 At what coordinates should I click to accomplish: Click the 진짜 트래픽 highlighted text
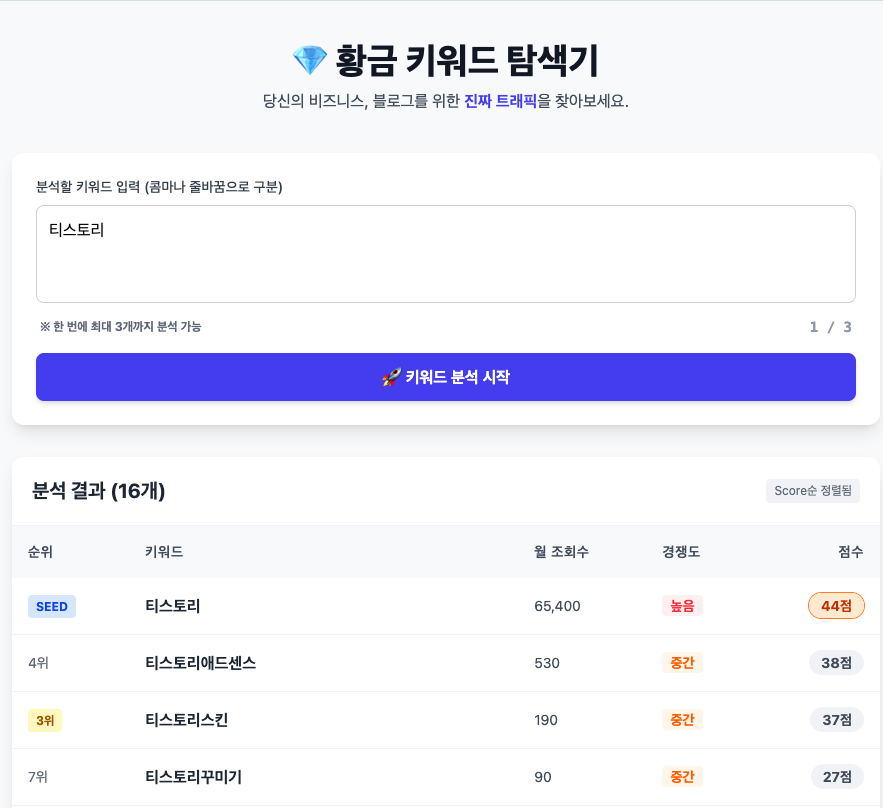[500, 101]
